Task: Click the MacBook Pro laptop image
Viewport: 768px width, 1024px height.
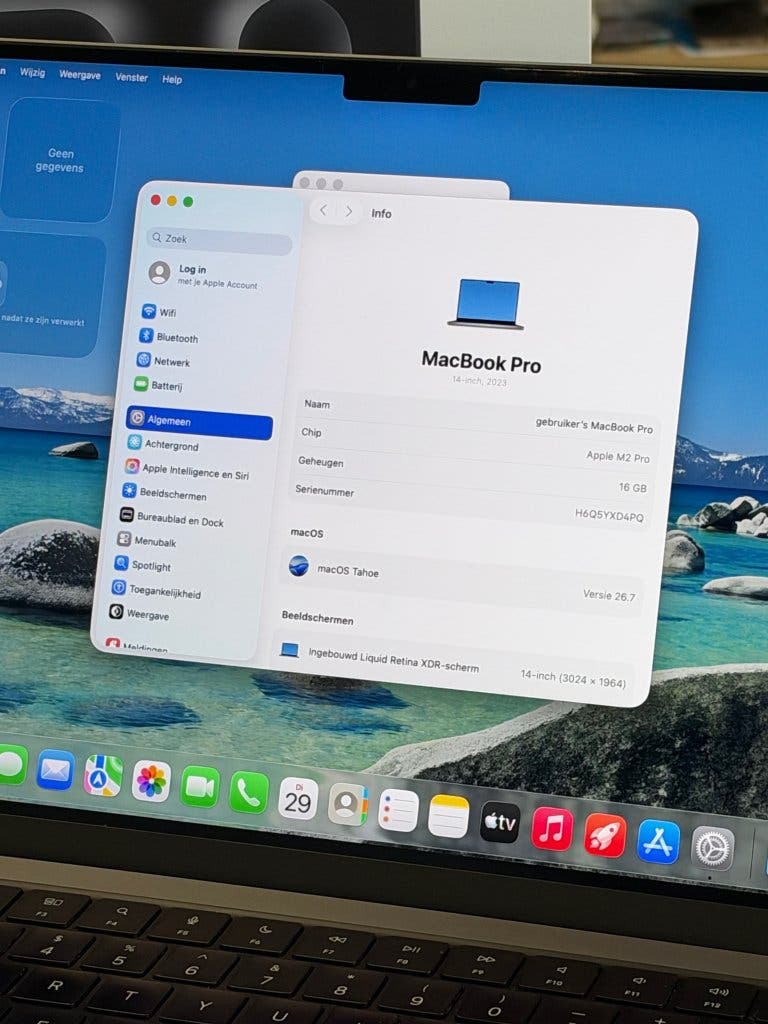Action: (487, 304)
